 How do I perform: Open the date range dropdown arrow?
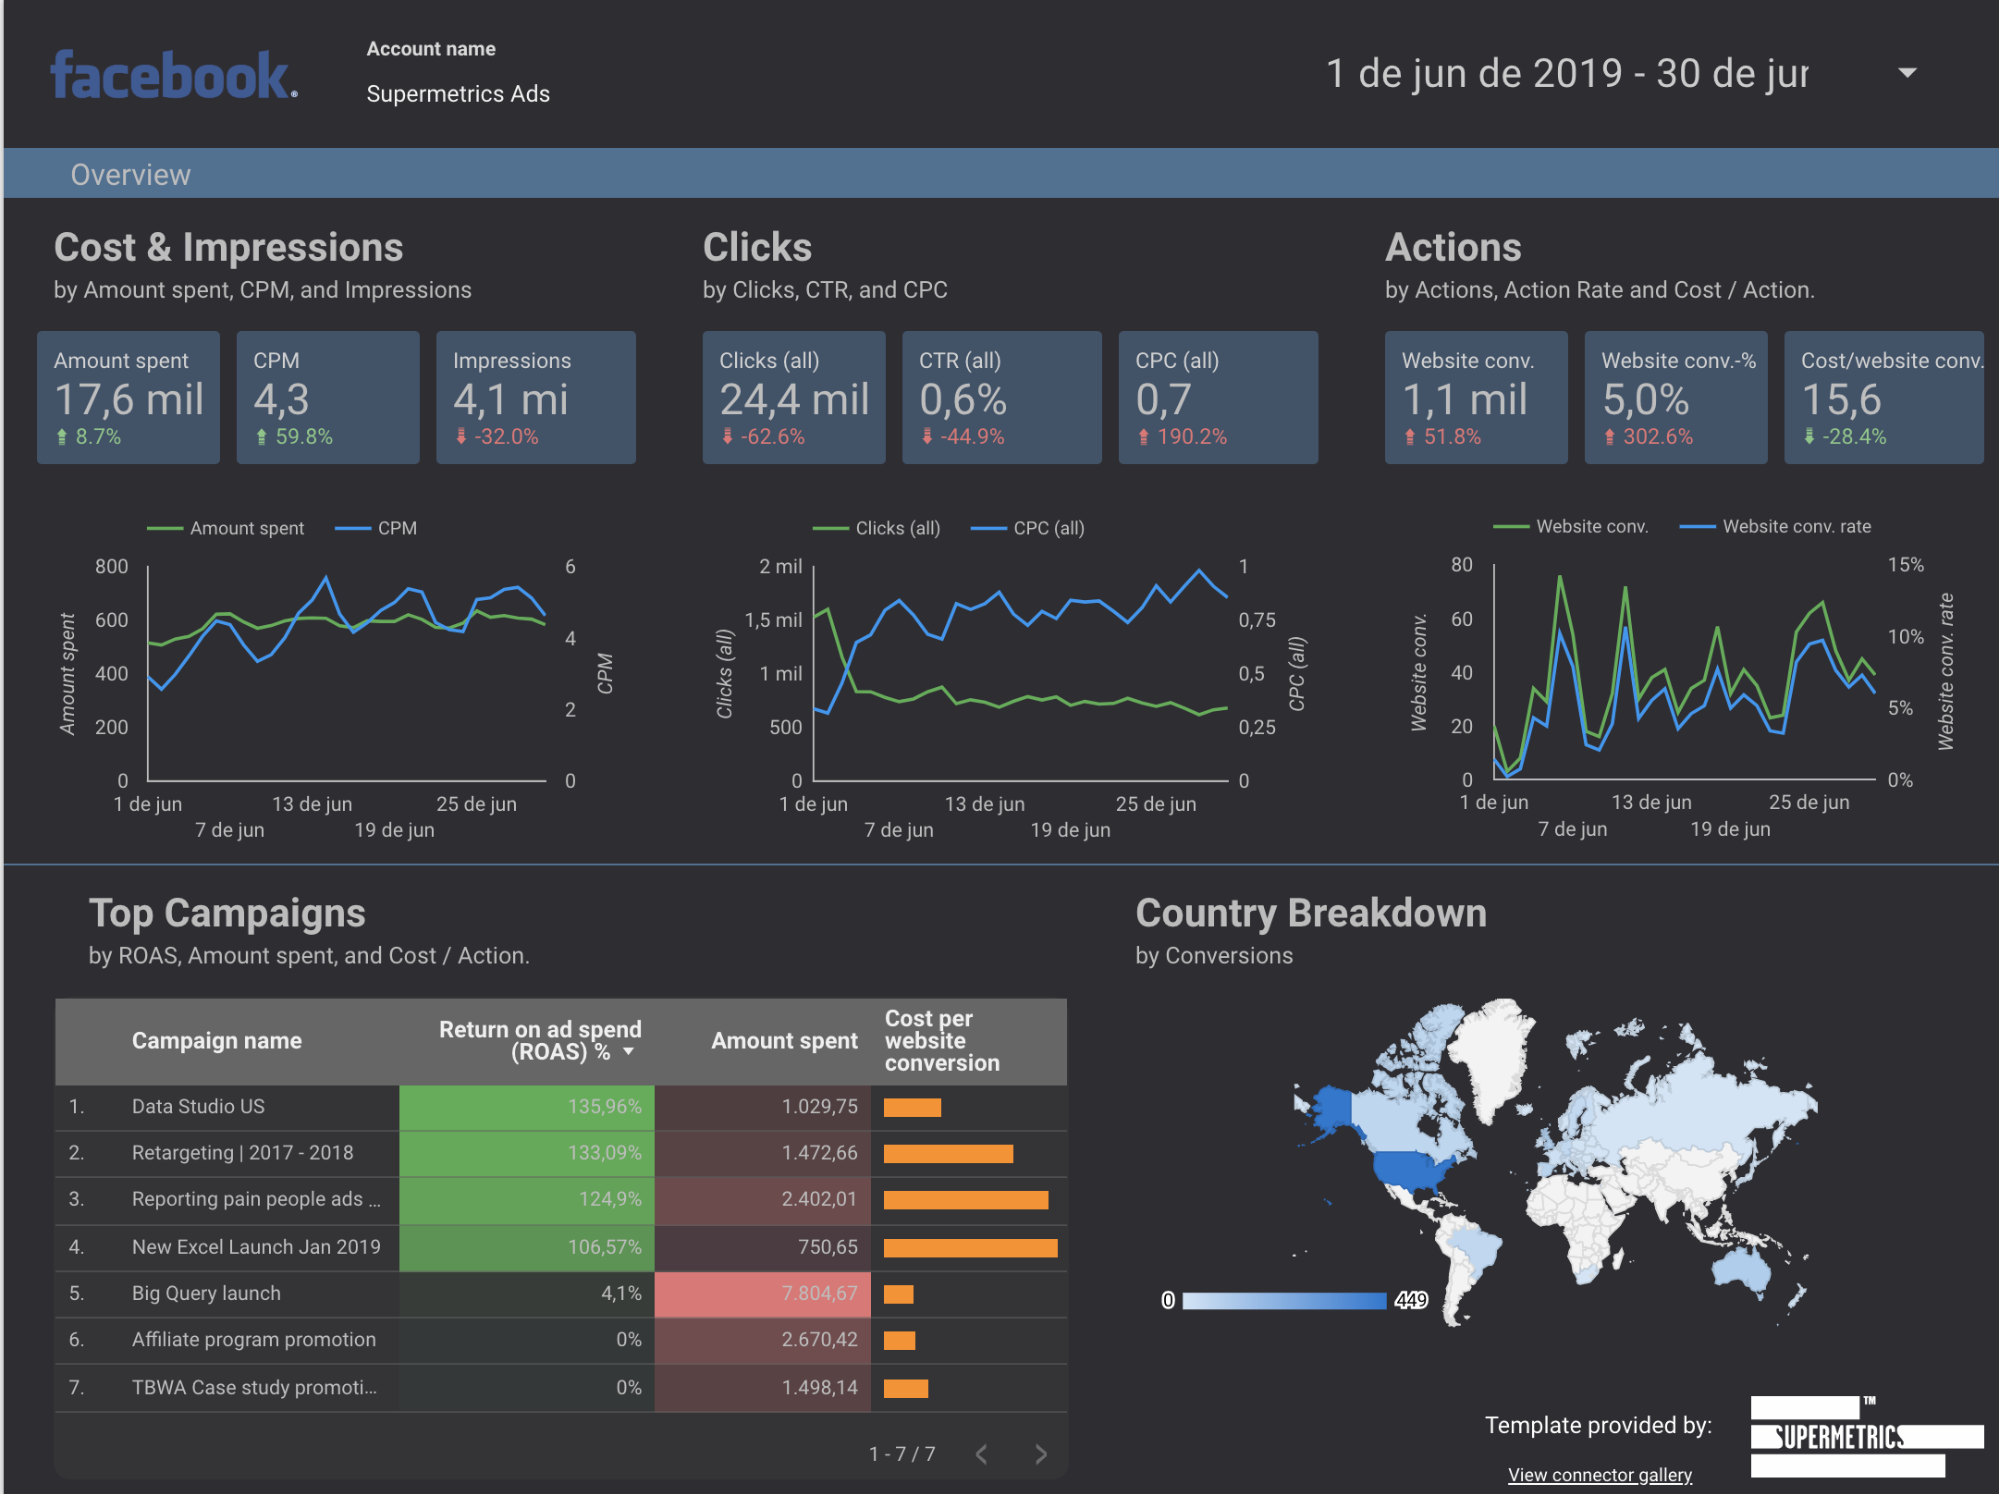click(x=1907, y=73)
